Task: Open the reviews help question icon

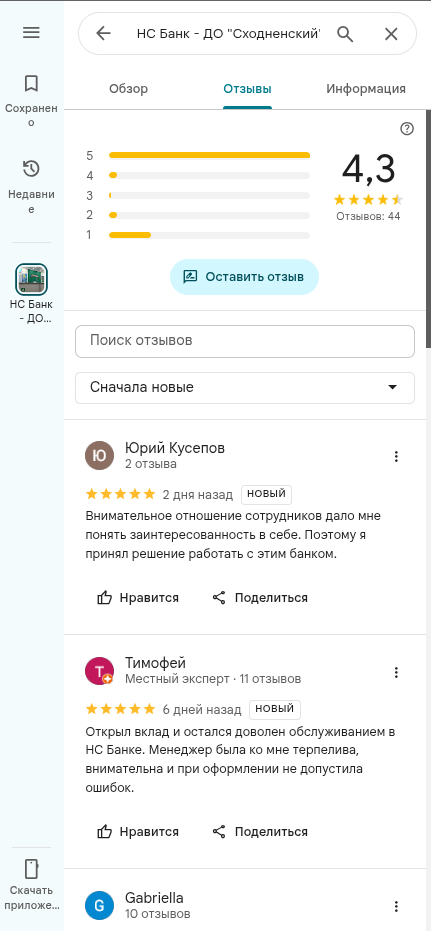Action: pos(407,129)
